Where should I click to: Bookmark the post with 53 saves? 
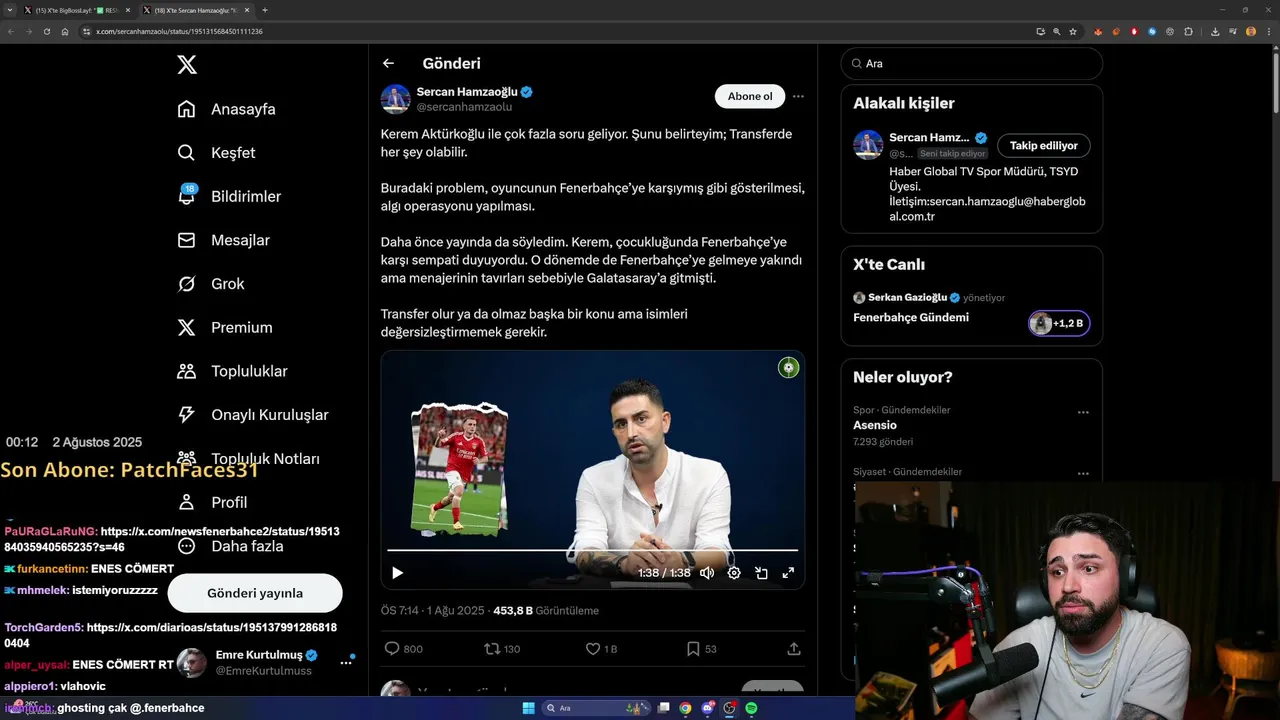[x=701, y=649]
